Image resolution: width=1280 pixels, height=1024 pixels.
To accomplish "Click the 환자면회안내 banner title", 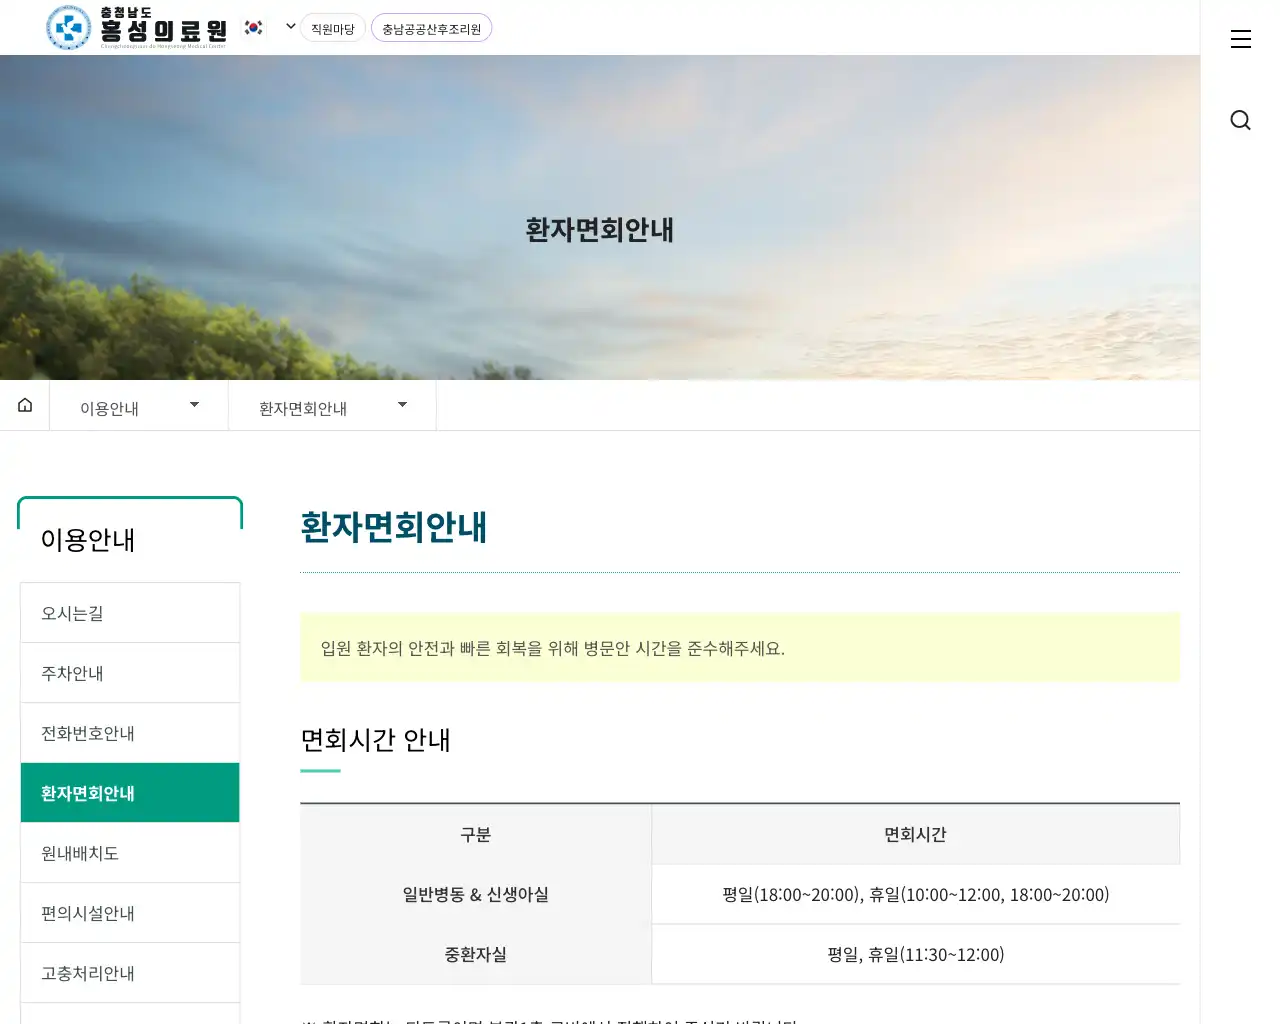I will pos(599,230).
